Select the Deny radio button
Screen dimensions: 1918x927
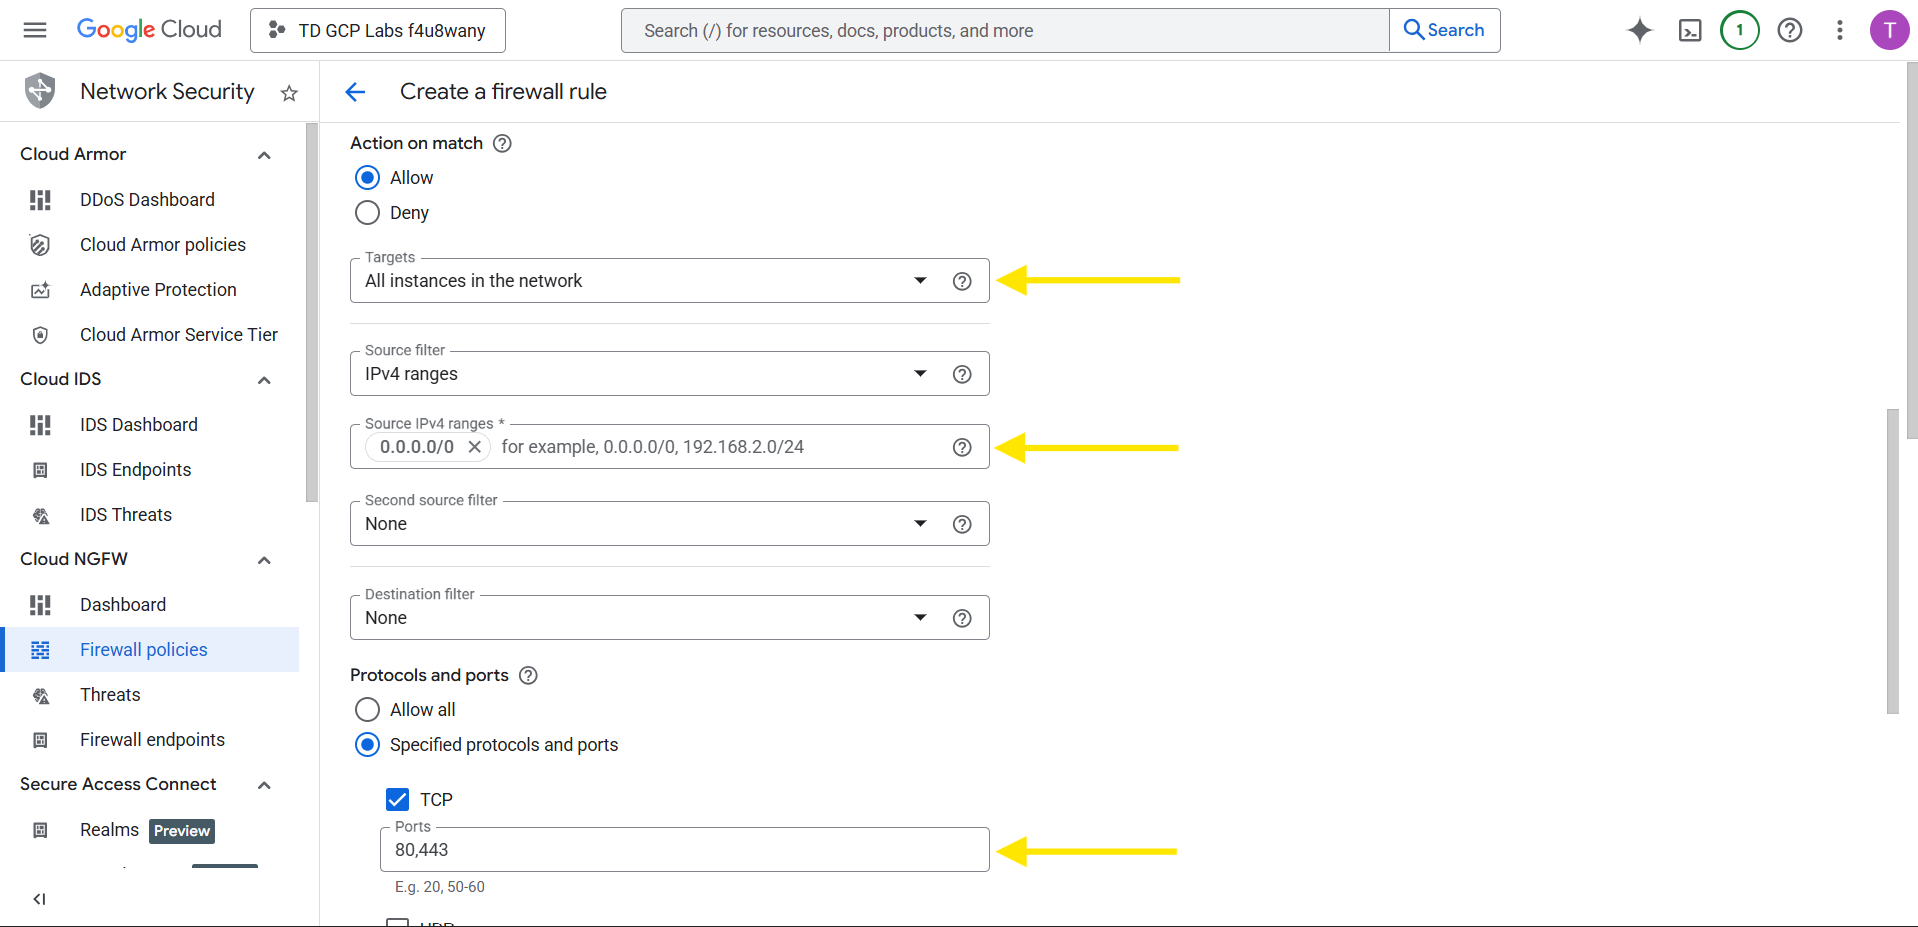[x=368, y=213]
